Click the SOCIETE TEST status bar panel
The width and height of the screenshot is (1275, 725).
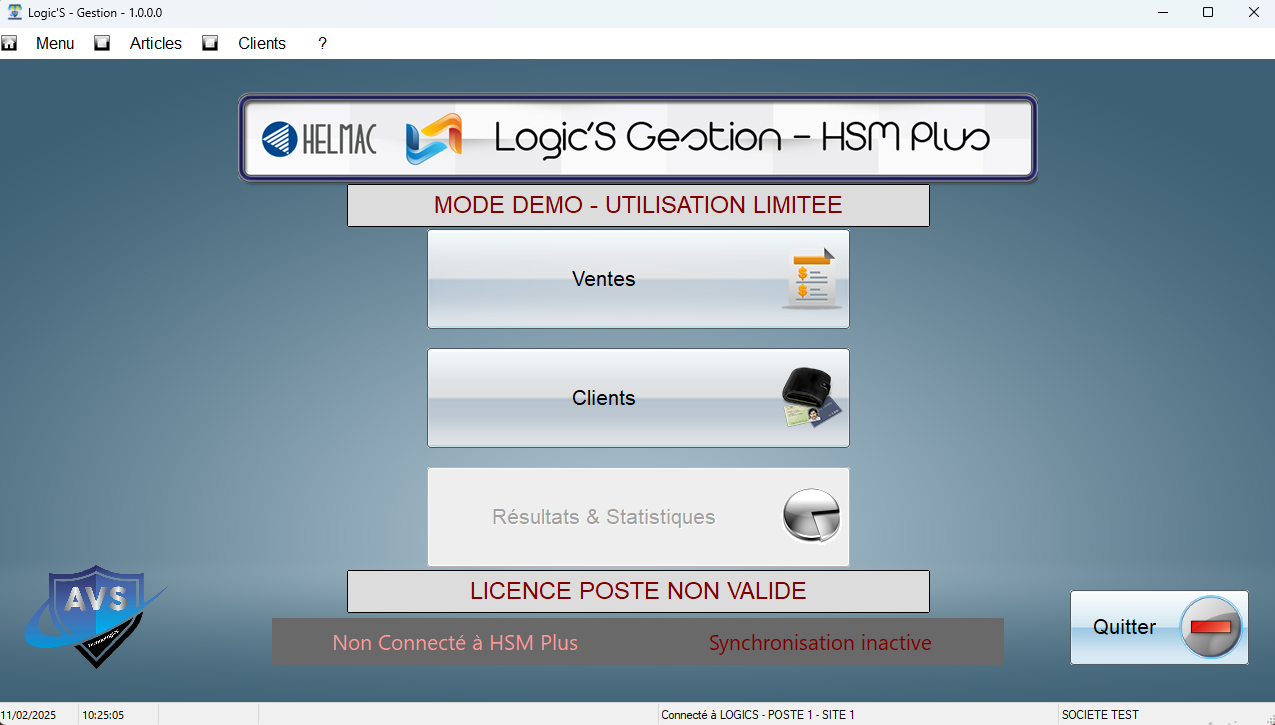1100,715
